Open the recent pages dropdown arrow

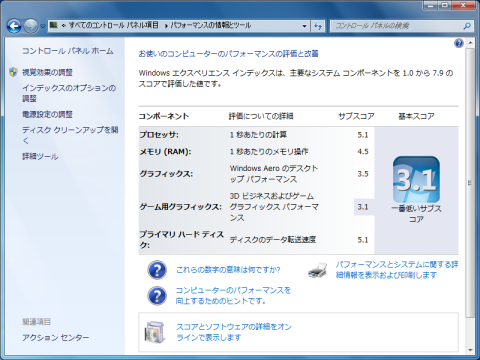[x=43, y=26]
